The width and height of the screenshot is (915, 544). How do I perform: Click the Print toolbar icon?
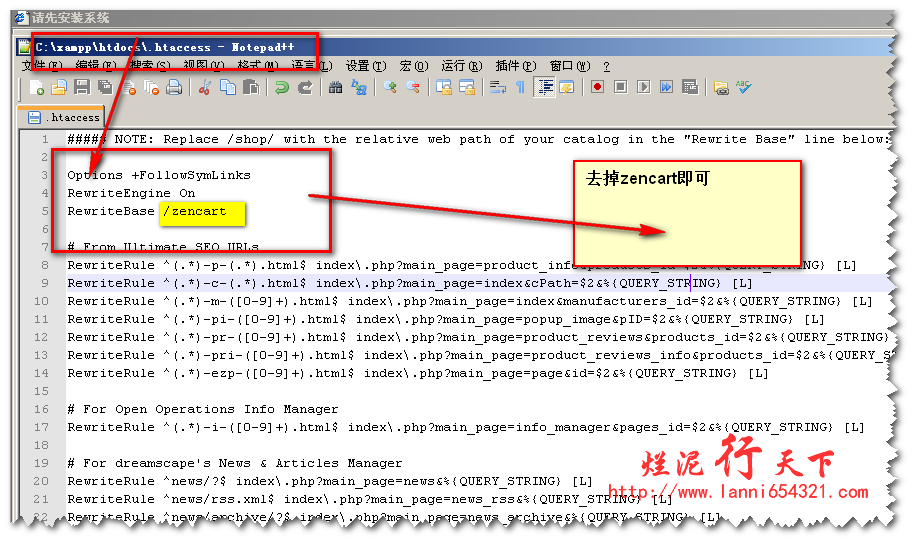(174, 88)
